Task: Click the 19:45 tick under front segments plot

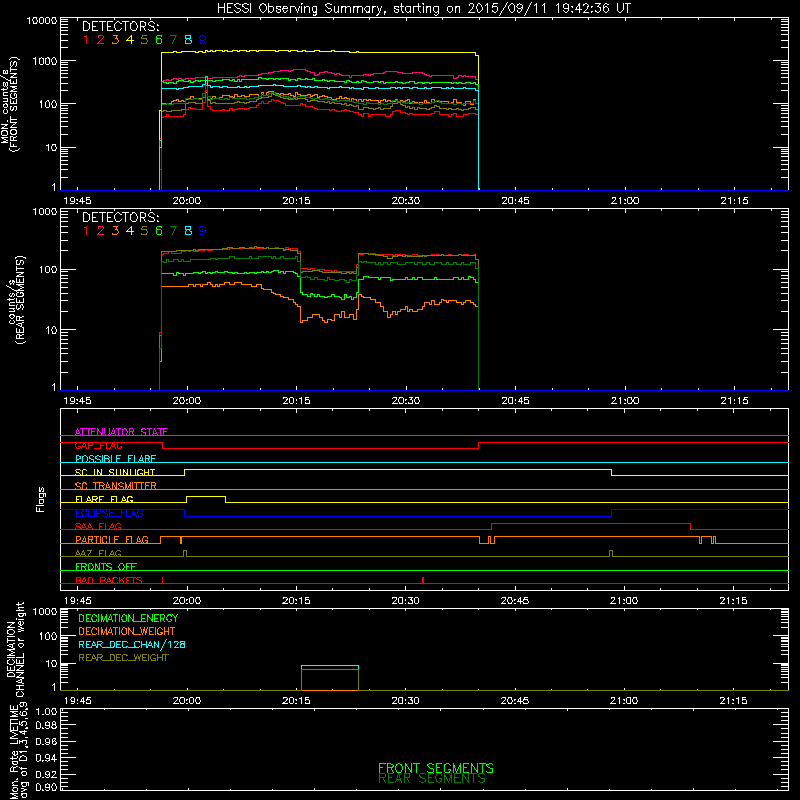Action: [78, 201]
